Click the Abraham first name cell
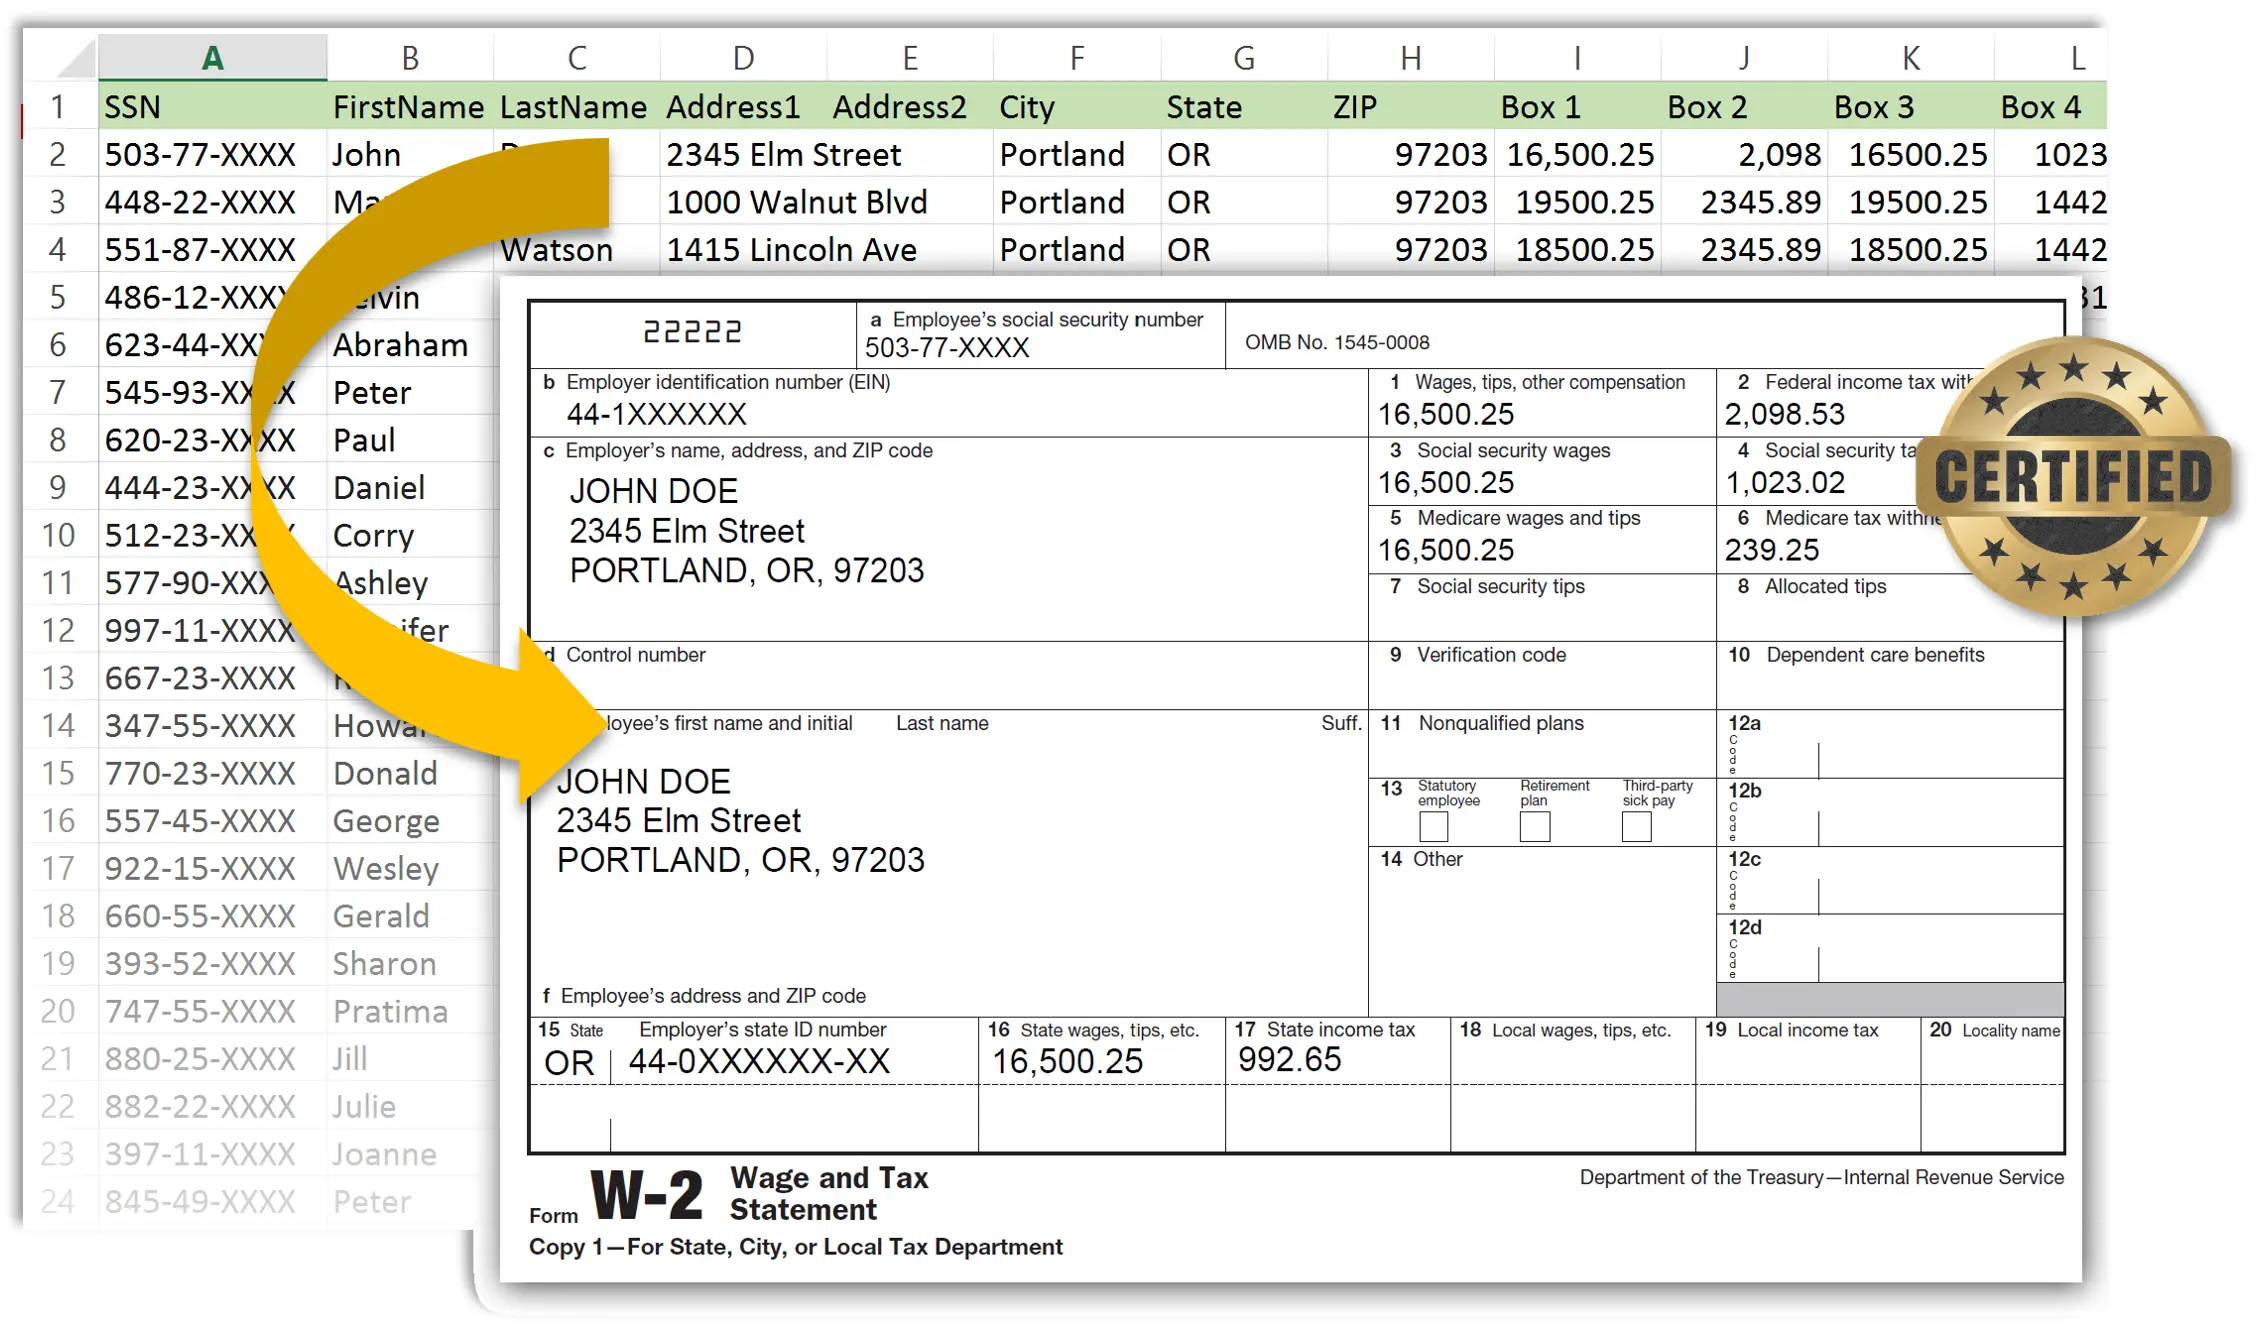Viewport: 2265px width, 1332px height. (x=410, y=344)
